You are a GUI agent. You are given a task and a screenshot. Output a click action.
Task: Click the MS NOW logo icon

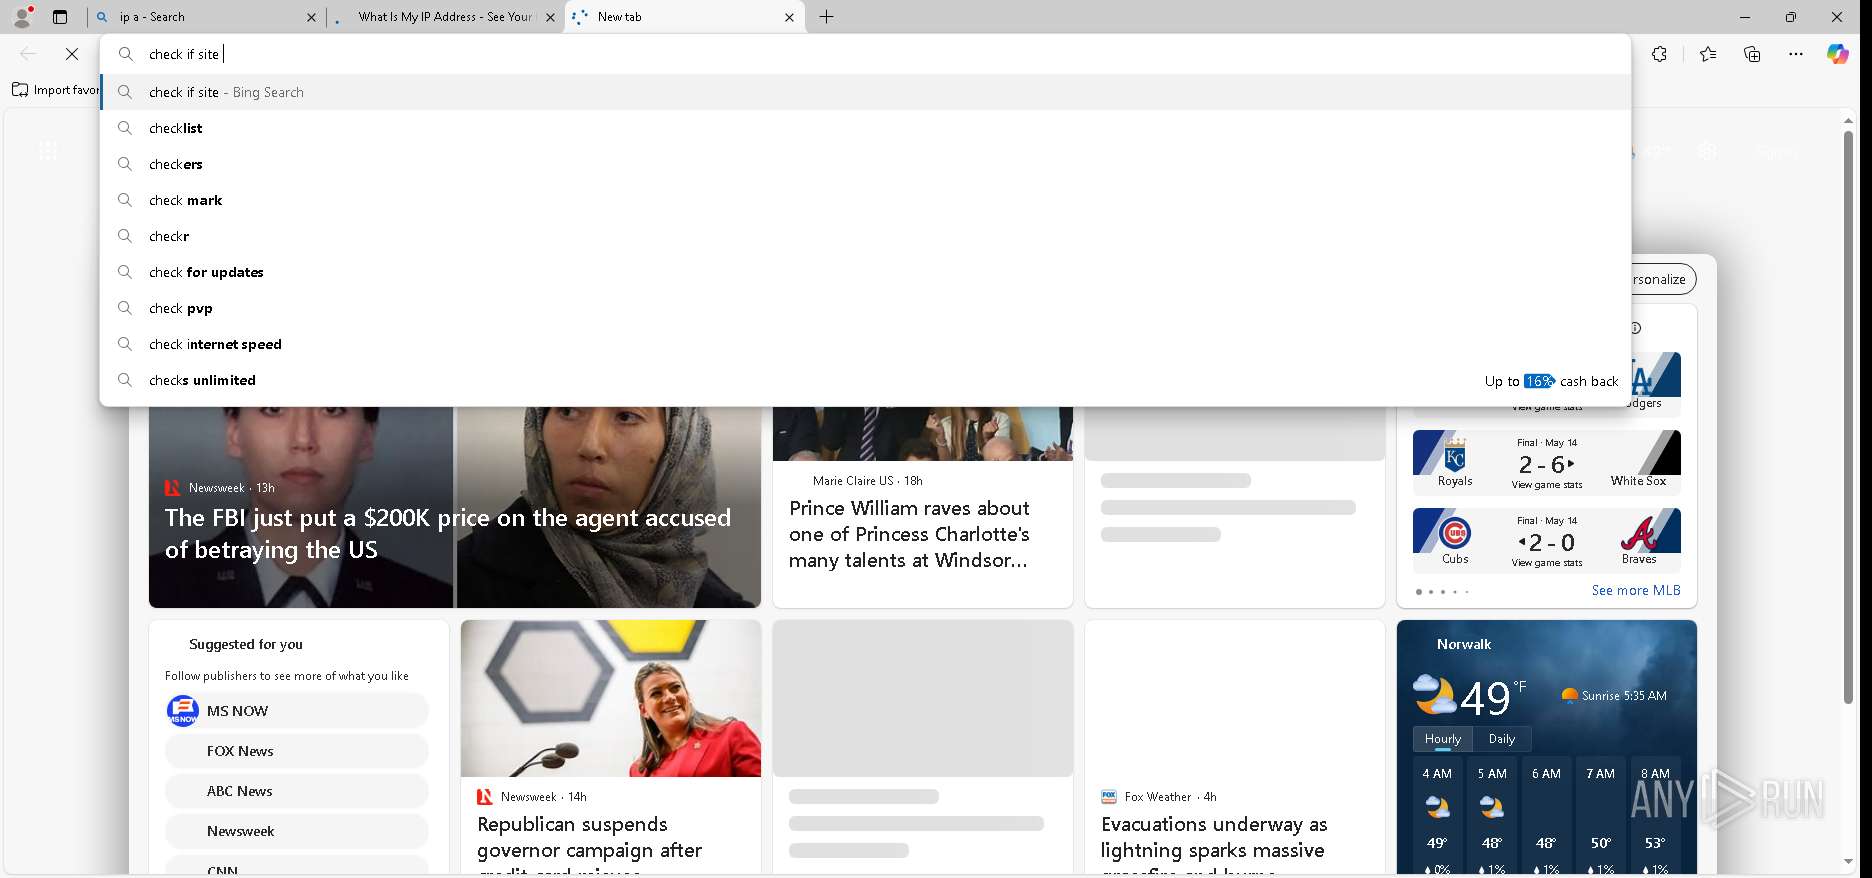tap(183, 711)
